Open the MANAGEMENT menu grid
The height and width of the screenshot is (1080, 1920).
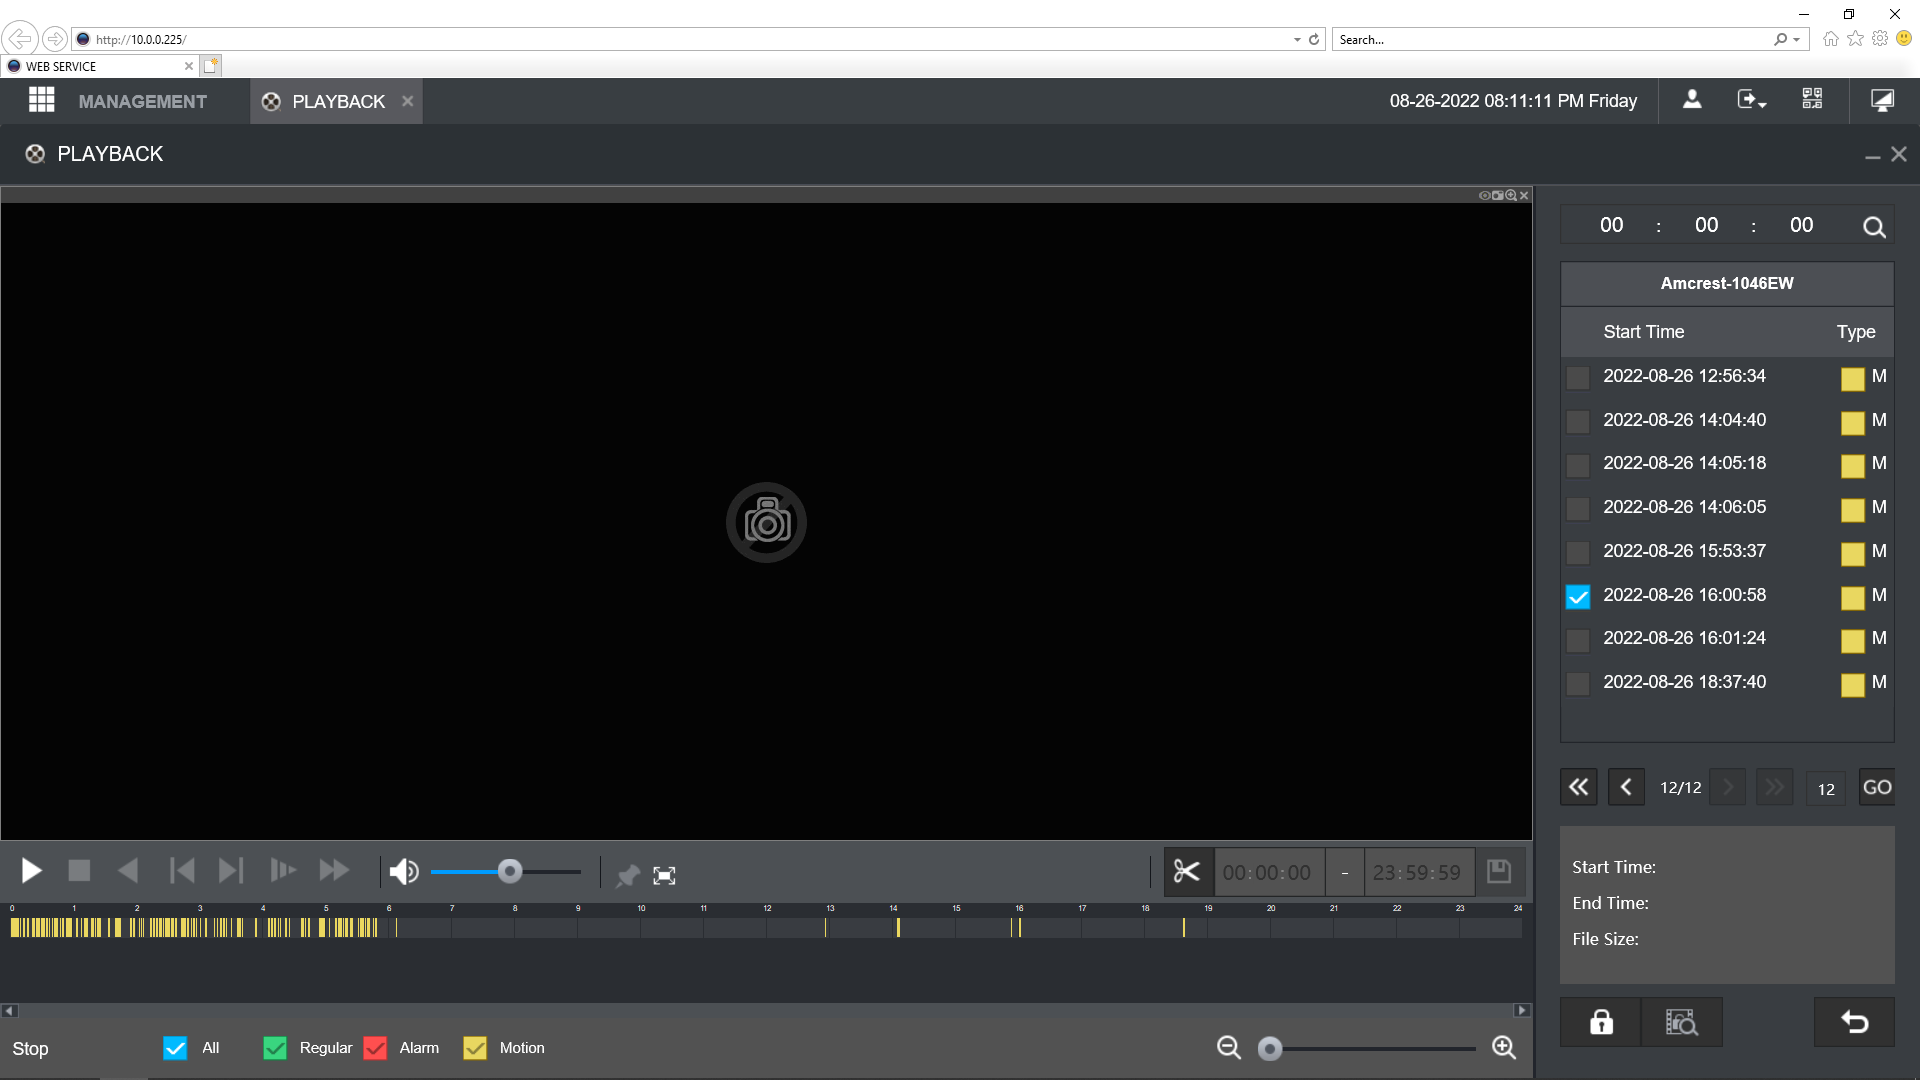tap(42, 100)
